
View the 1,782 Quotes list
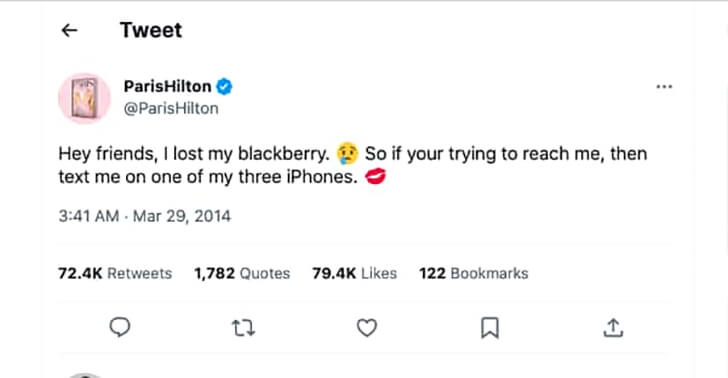[x=242, y=273]
